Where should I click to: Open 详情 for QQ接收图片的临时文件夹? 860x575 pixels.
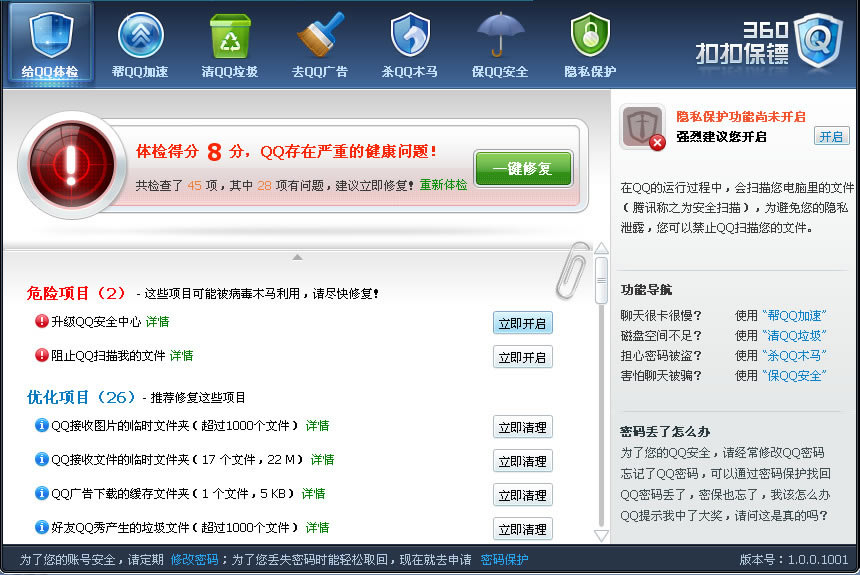click(318, 426)
